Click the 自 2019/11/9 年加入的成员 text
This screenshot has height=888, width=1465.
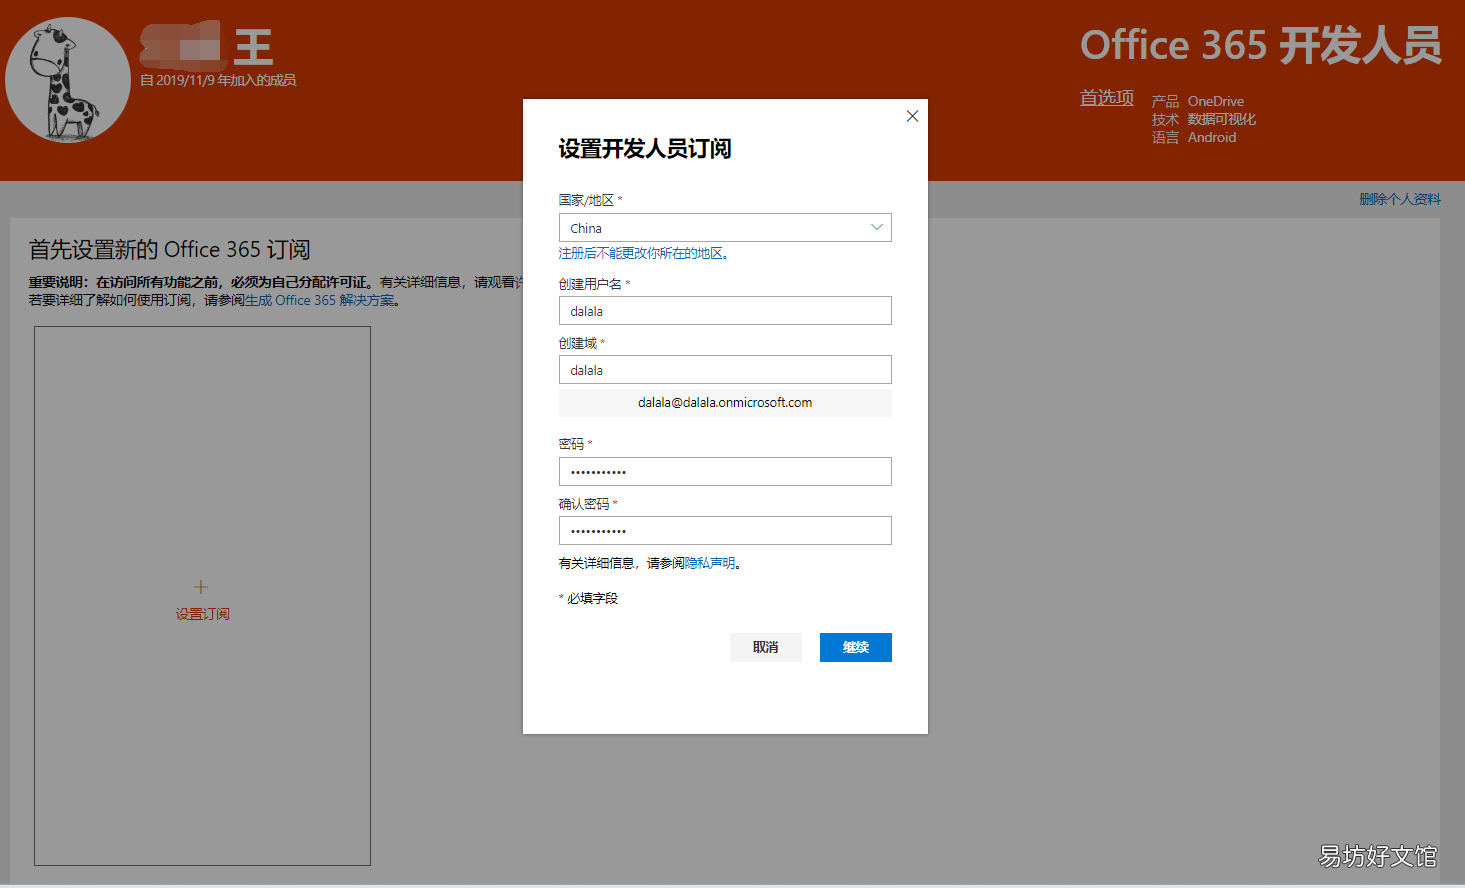[218, 80]
